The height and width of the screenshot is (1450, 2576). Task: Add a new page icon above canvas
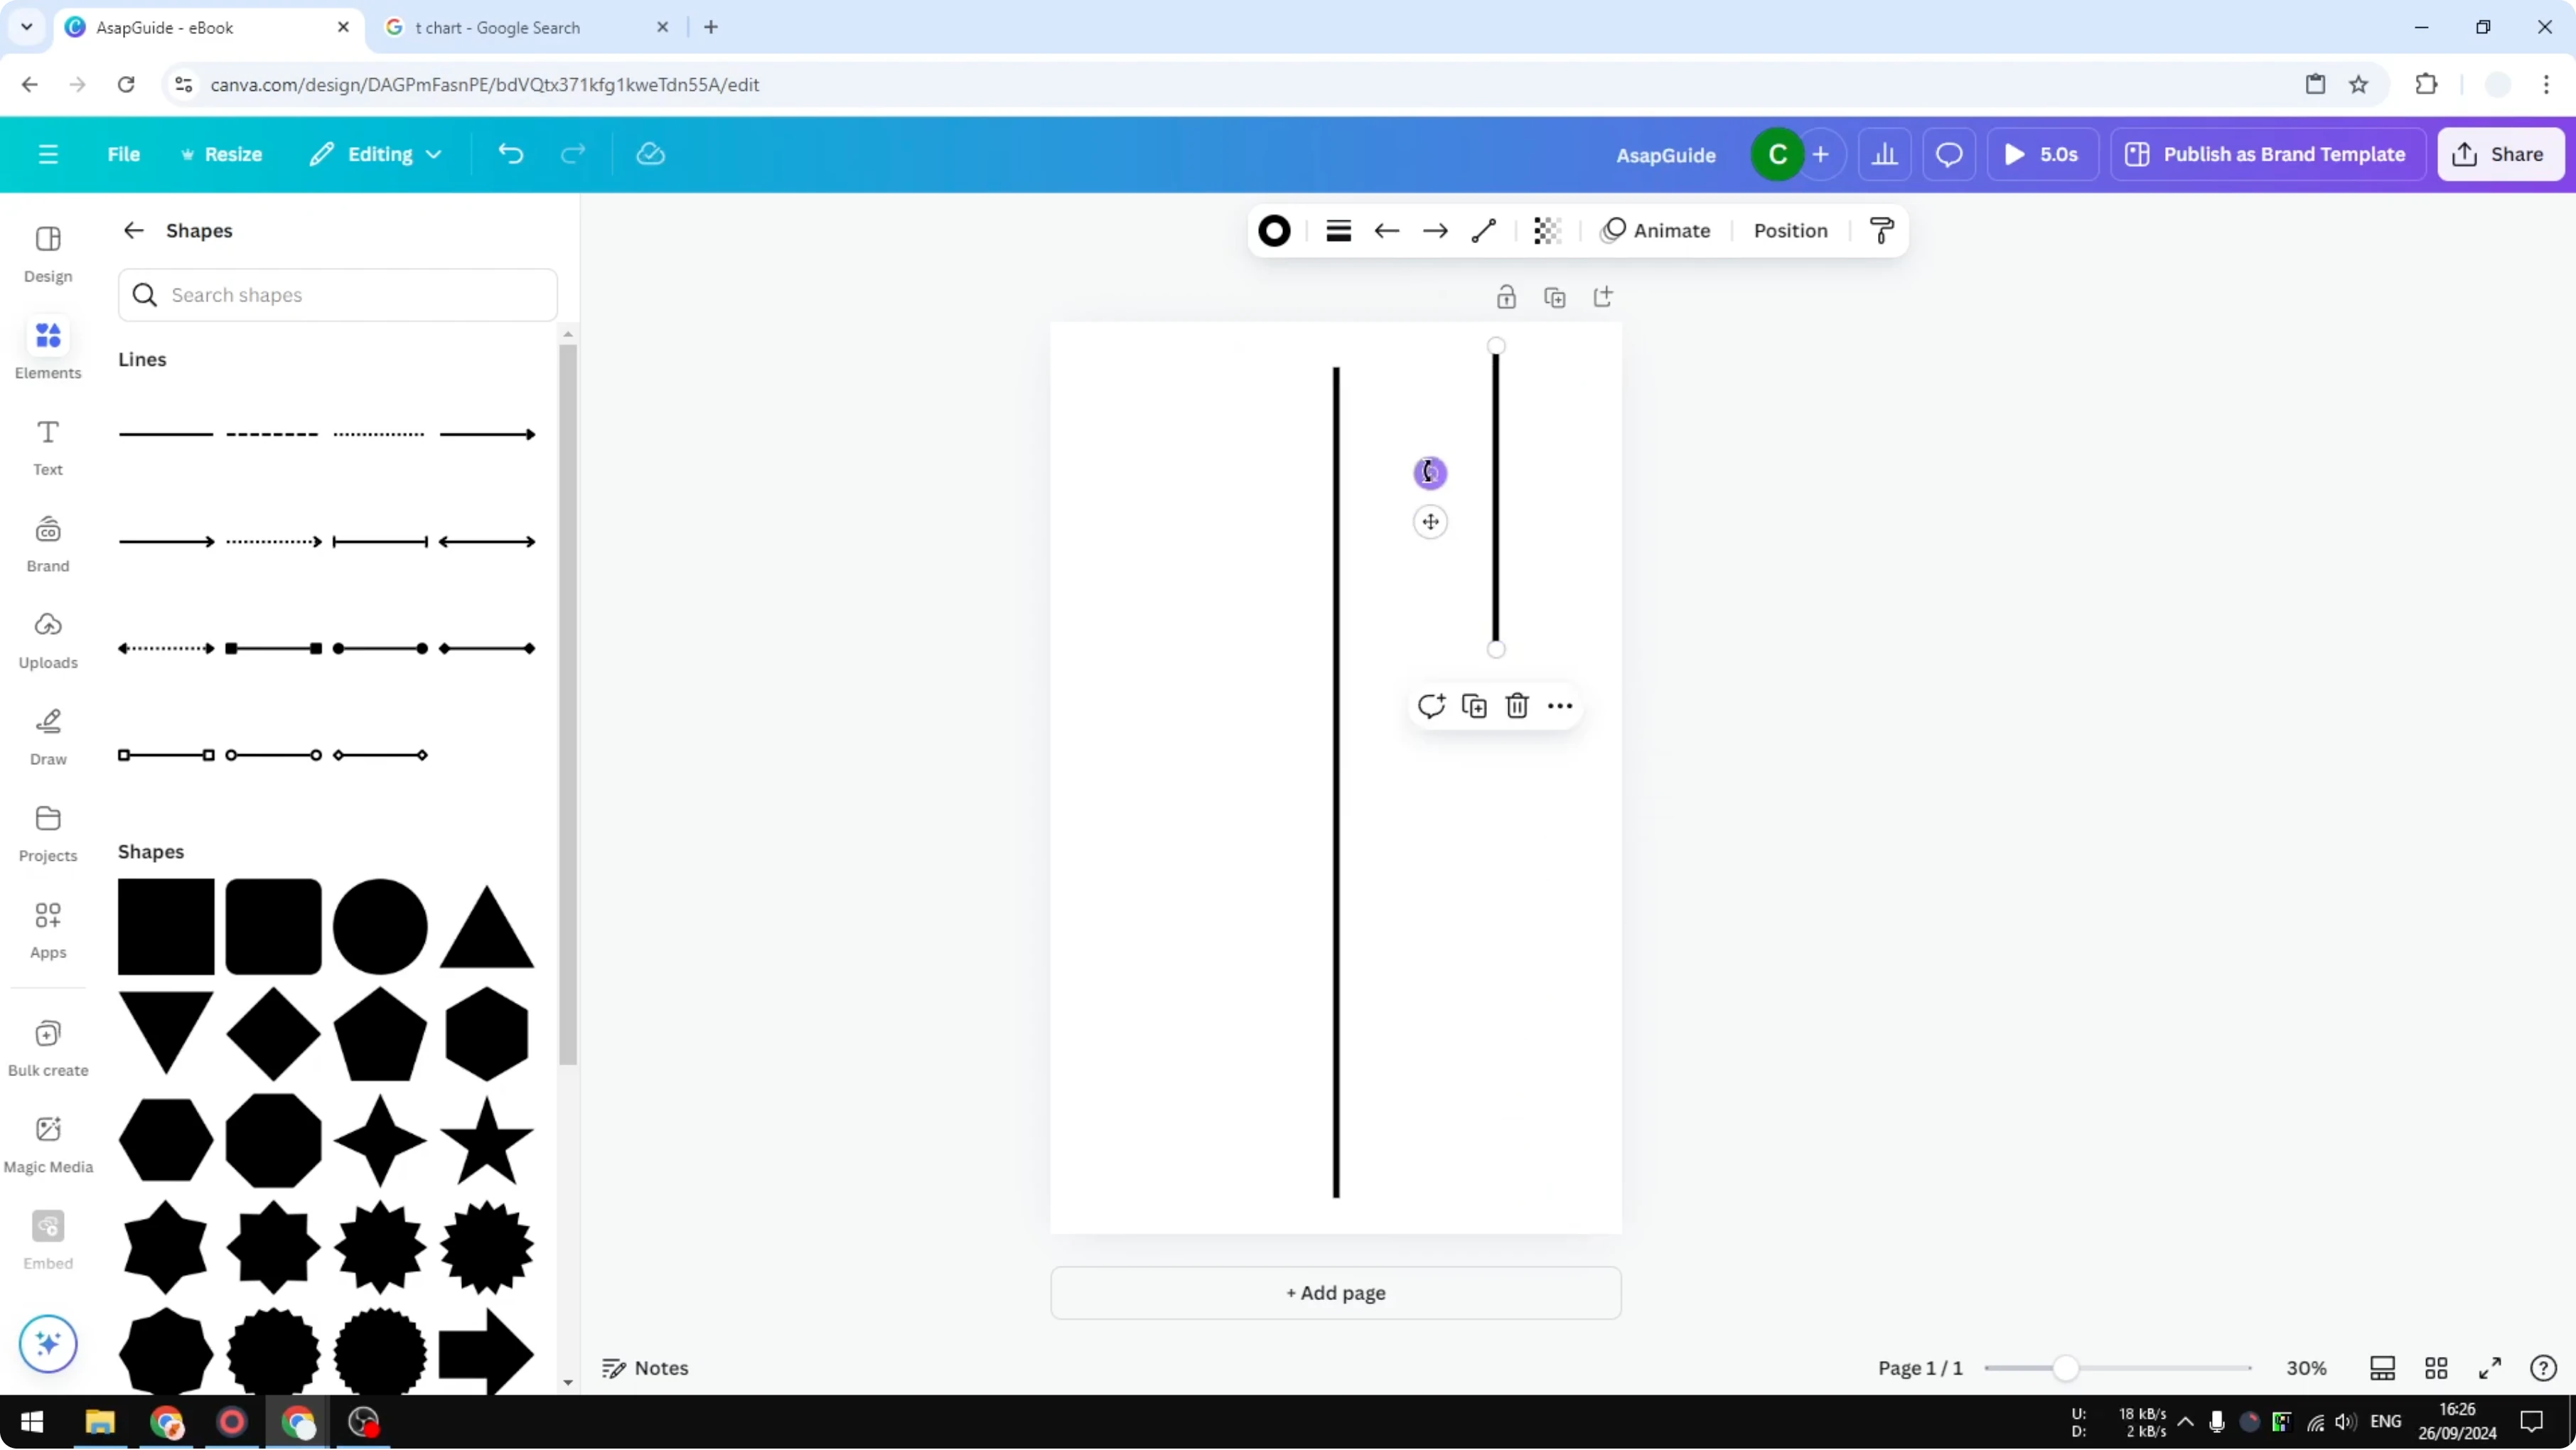1603,297
